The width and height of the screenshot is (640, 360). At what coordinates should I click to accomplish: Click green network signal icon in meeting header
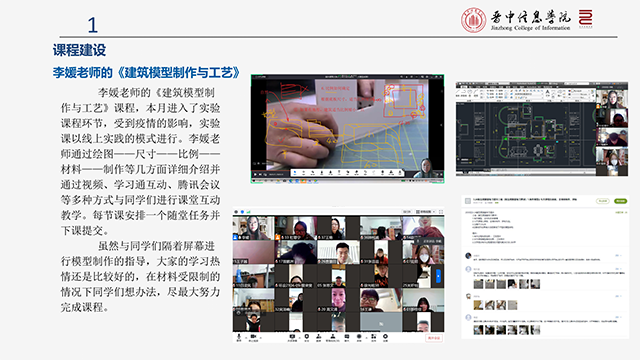pyautogui.click(x=249, y=212)
